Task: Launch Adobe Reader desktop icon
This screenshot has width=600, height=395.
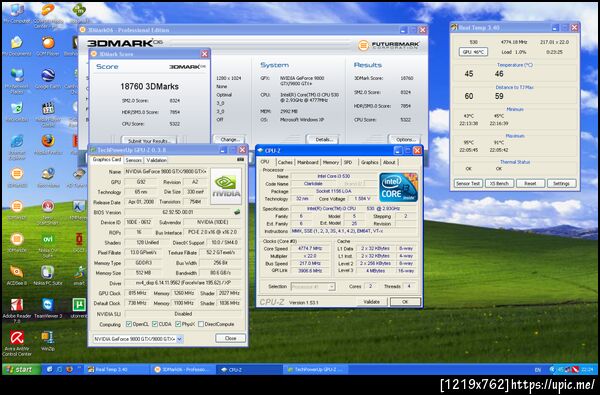Action: tap(17, 310)
